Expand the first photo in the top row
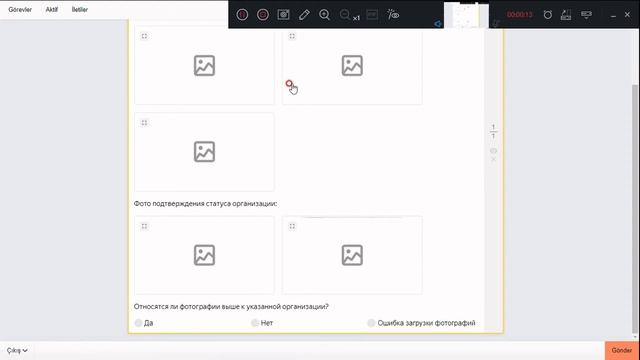This screenshot has height=360, width=640. [144, 36]
